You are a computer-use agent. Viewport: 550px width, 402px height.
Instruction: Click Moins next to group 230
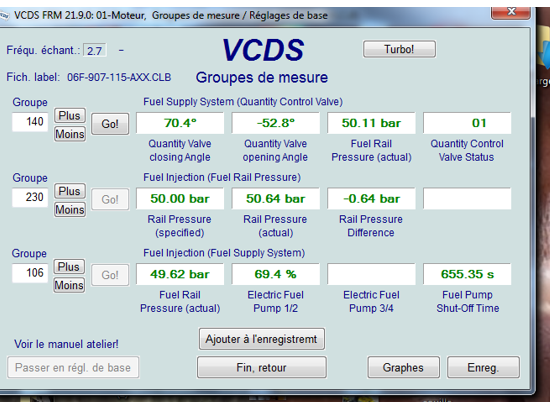pos(69,210)
